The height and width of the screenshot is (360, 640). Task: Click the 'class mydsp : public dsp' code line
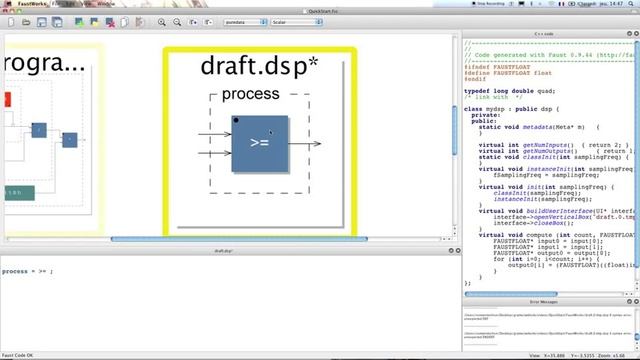[512, 109]
